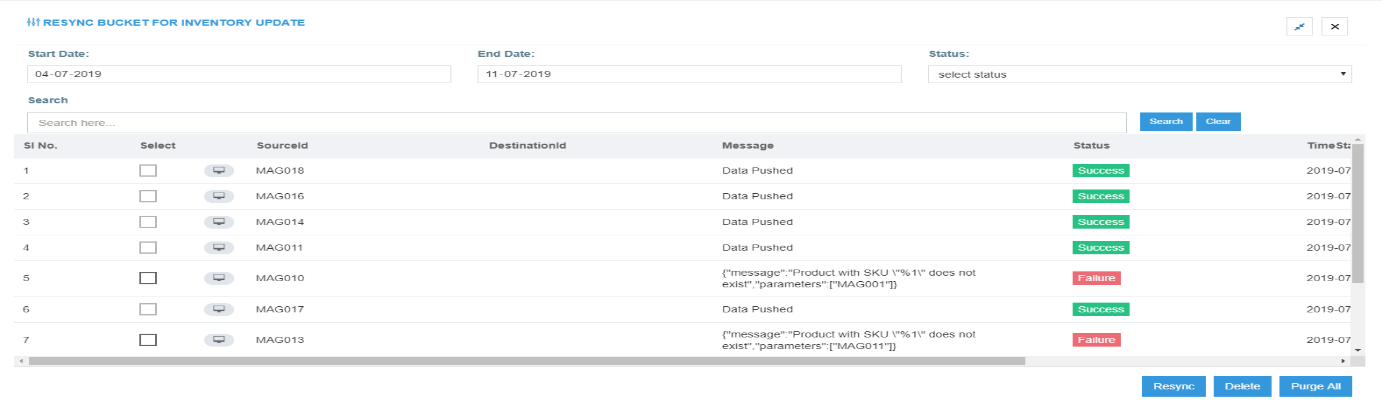Screen dimensions: 1382x412
Task: Open the select status dropdown
Action: tap(1139, 74)
